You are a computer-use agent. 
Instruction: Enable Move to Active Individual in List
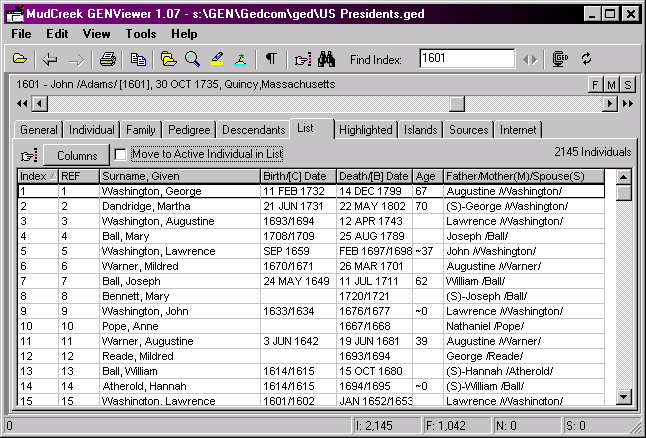[121, 154]
